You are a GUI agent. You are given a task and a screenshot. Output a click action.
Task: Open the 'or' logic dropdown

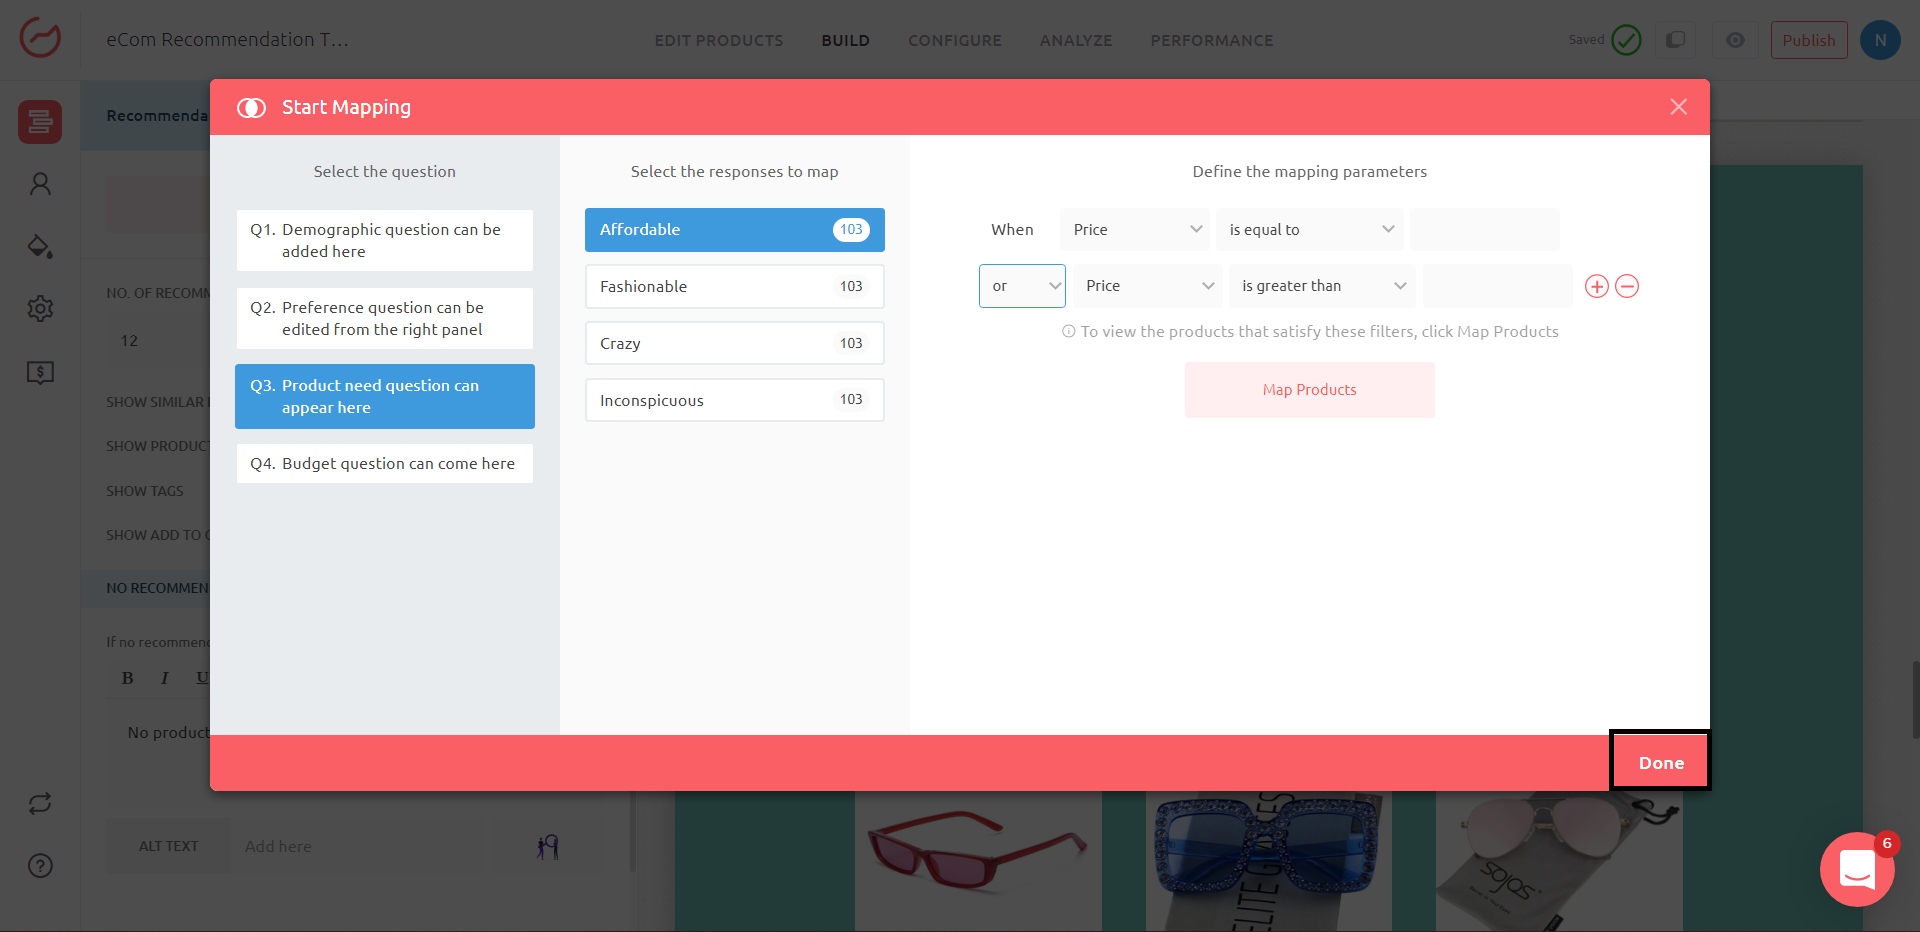point(1022,286)
